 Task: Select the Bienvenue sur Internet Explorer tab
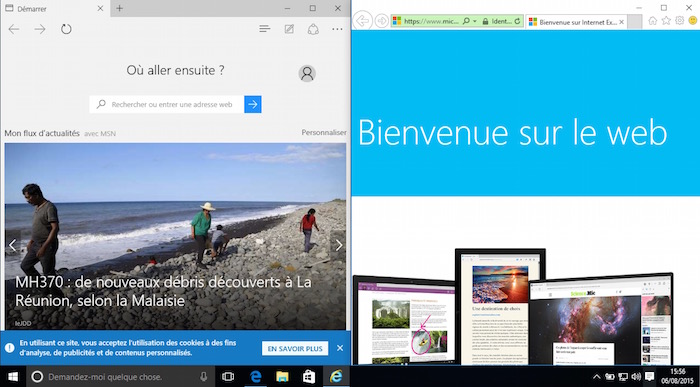(576, 21)
